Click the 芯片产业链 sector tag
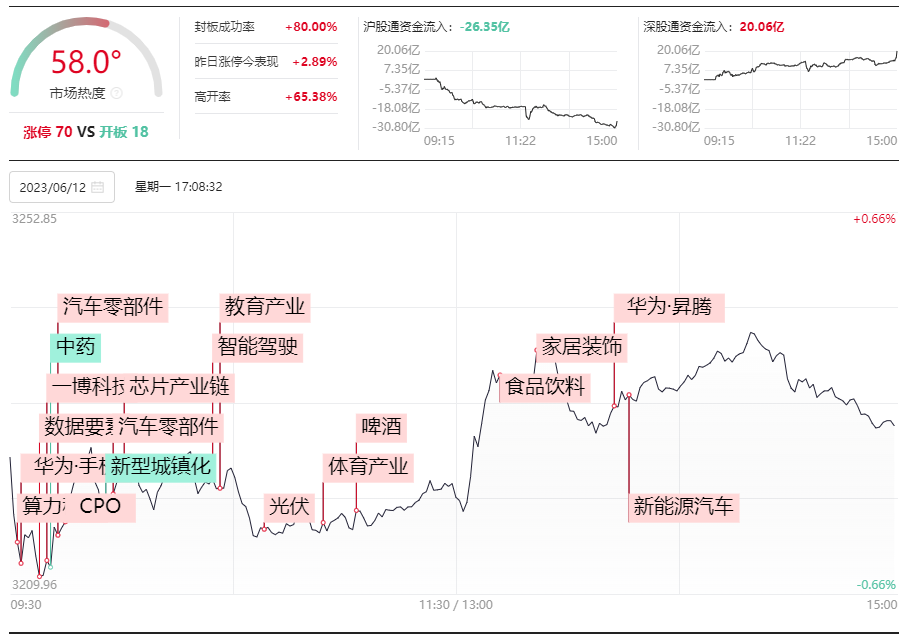The height and width of the screenshot is (643, 910). 179,388
